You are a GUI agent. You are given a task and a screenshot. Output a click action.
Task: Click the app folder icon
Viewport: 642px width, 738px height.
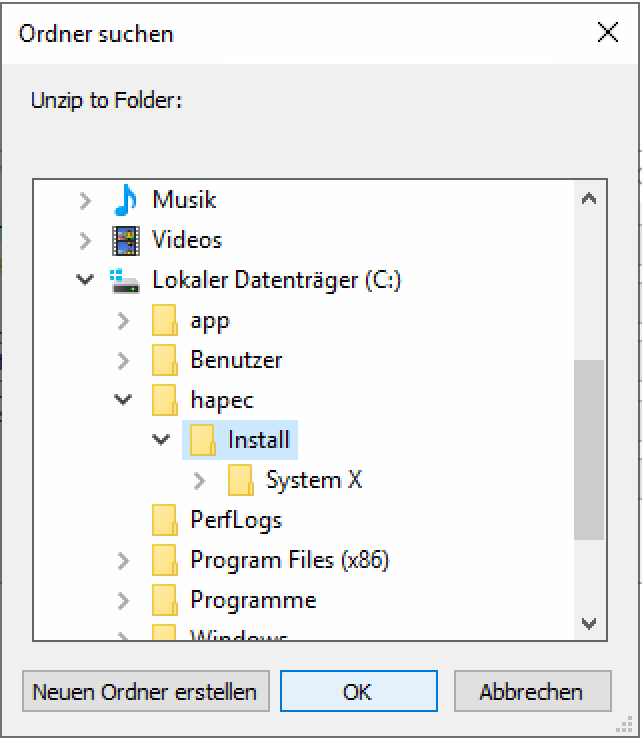[164, 321]
